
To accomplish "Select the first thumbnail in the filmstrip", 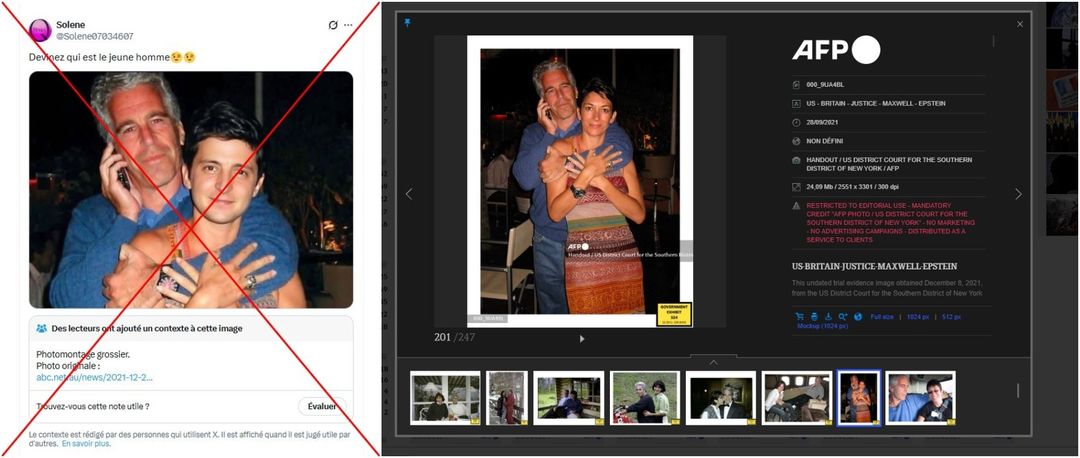I will pyautogui.click(x=445, y=398).
